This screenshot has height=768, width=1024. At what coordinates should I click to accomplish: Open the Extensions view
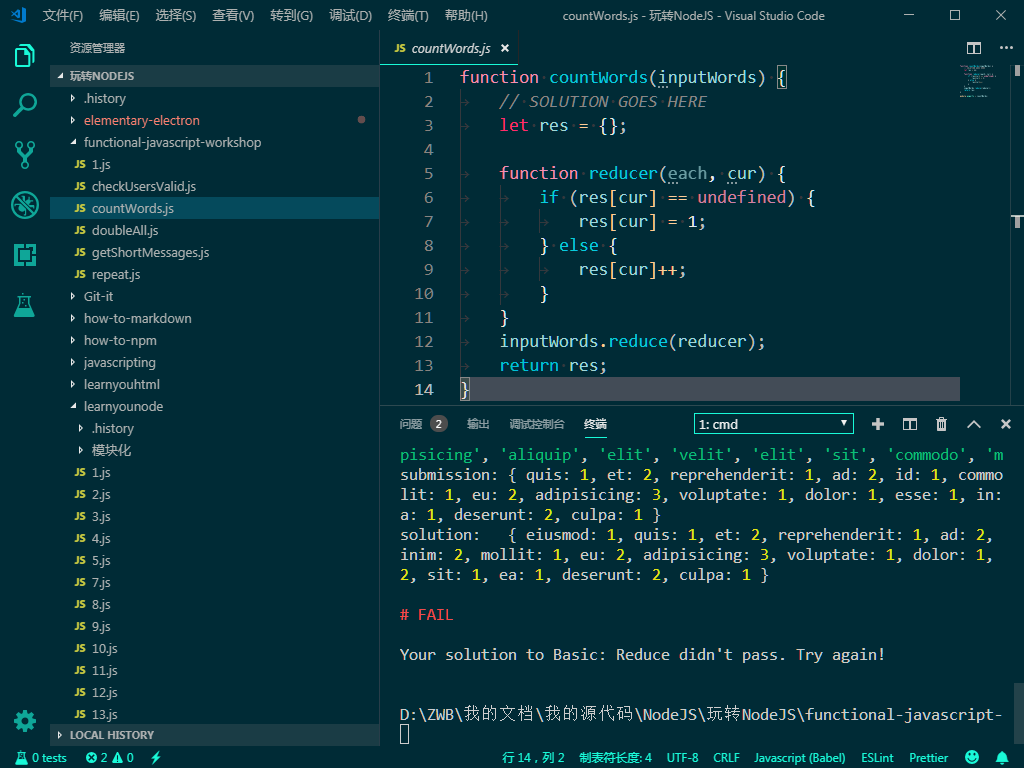click(24, 255)
